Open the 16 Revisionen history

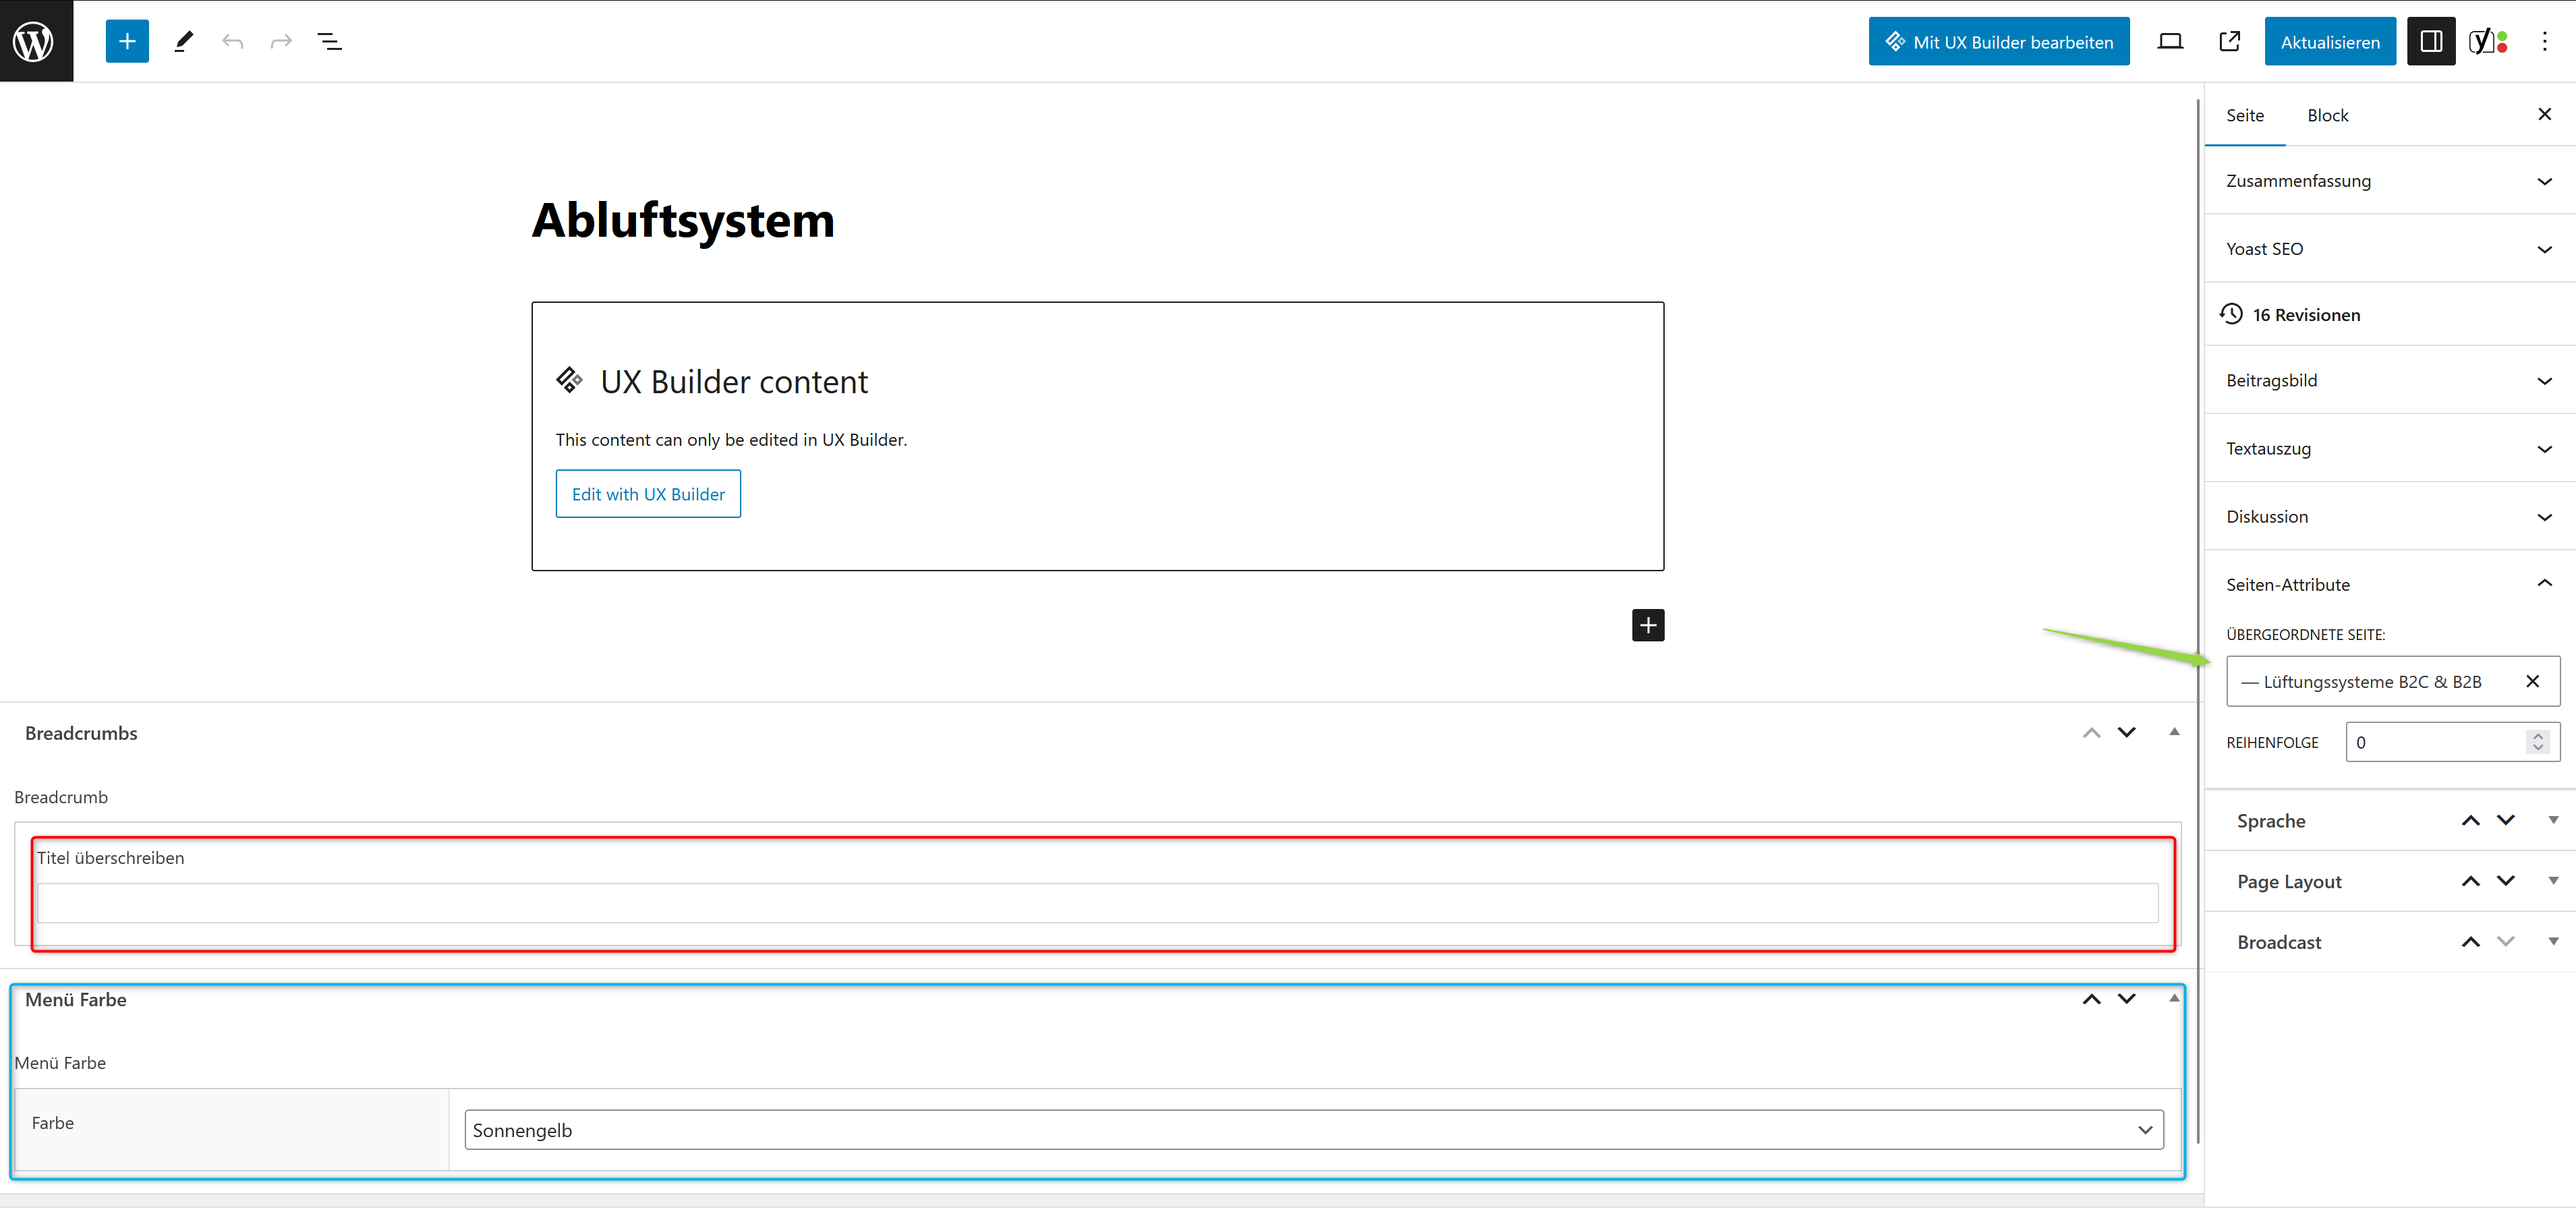[2305, 315]
